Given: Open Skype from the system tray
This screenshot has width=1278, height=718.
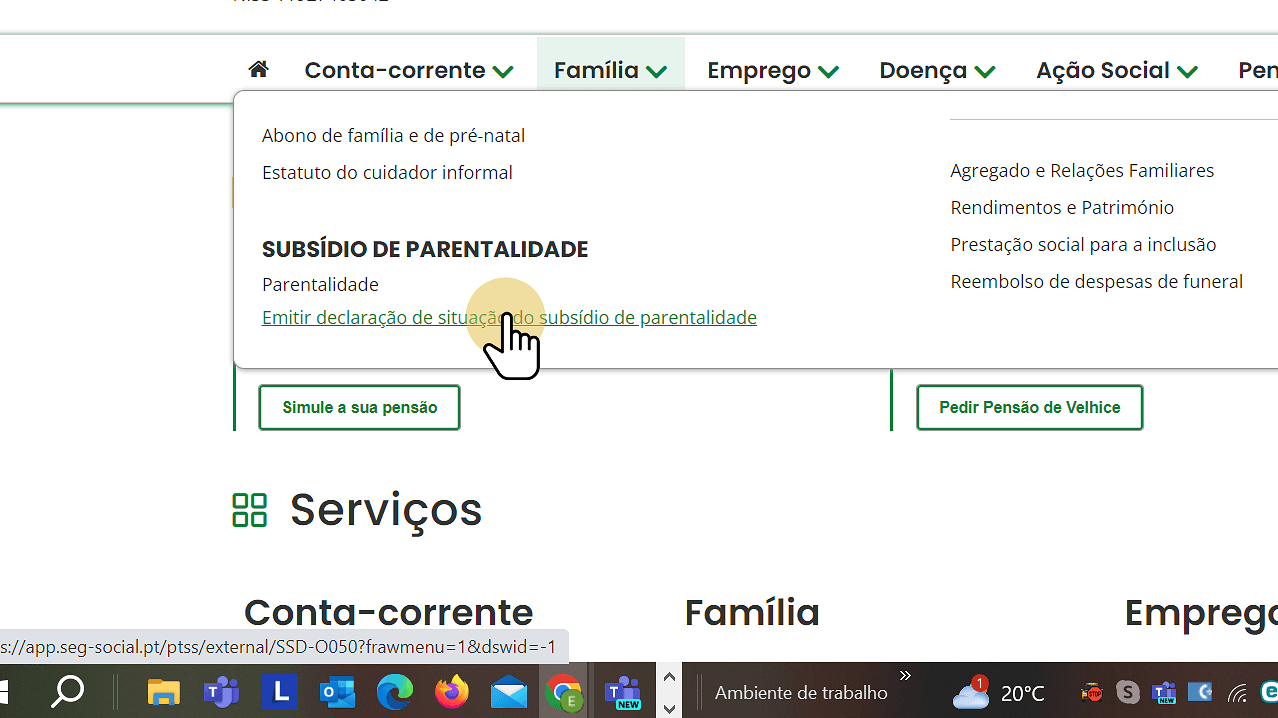Looking at the screenshot, I should pos(1127,692).
